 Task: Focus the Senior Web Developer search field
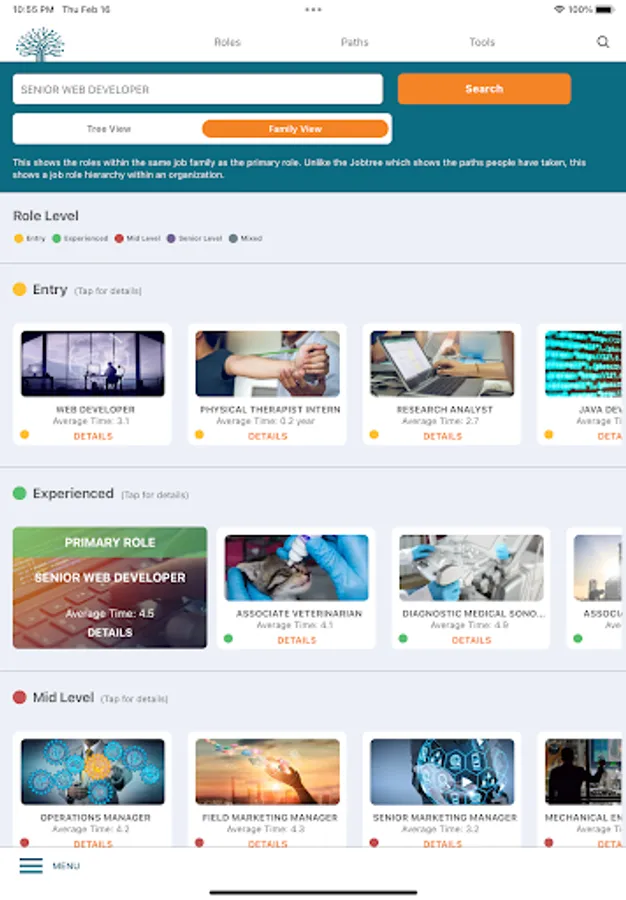click(x=197, y=89)
